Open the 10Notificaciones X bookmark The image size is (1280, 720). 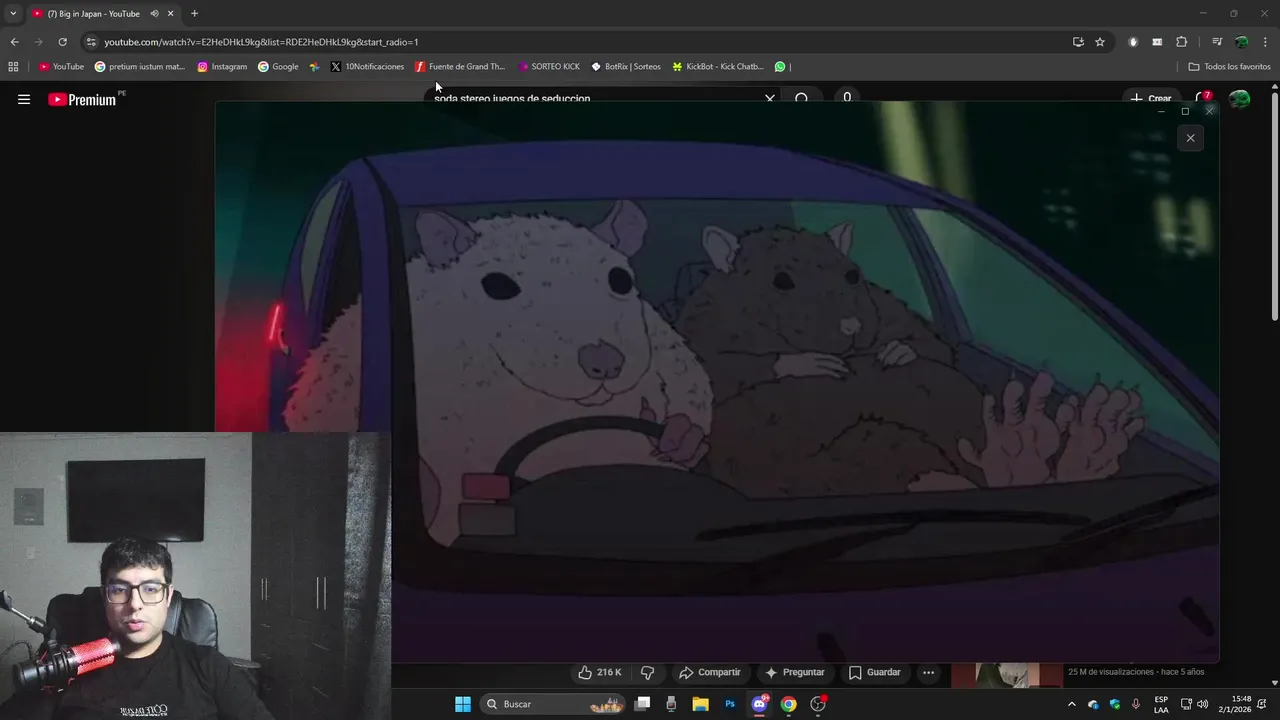[x=367, y=67]
